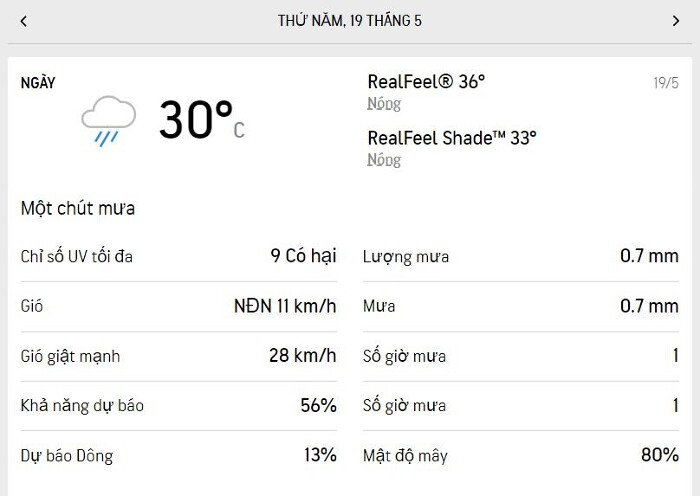The height and width of the screenshot is (496, 700).
Task: Go to next day with right arrow
Action: pos(676,21)
